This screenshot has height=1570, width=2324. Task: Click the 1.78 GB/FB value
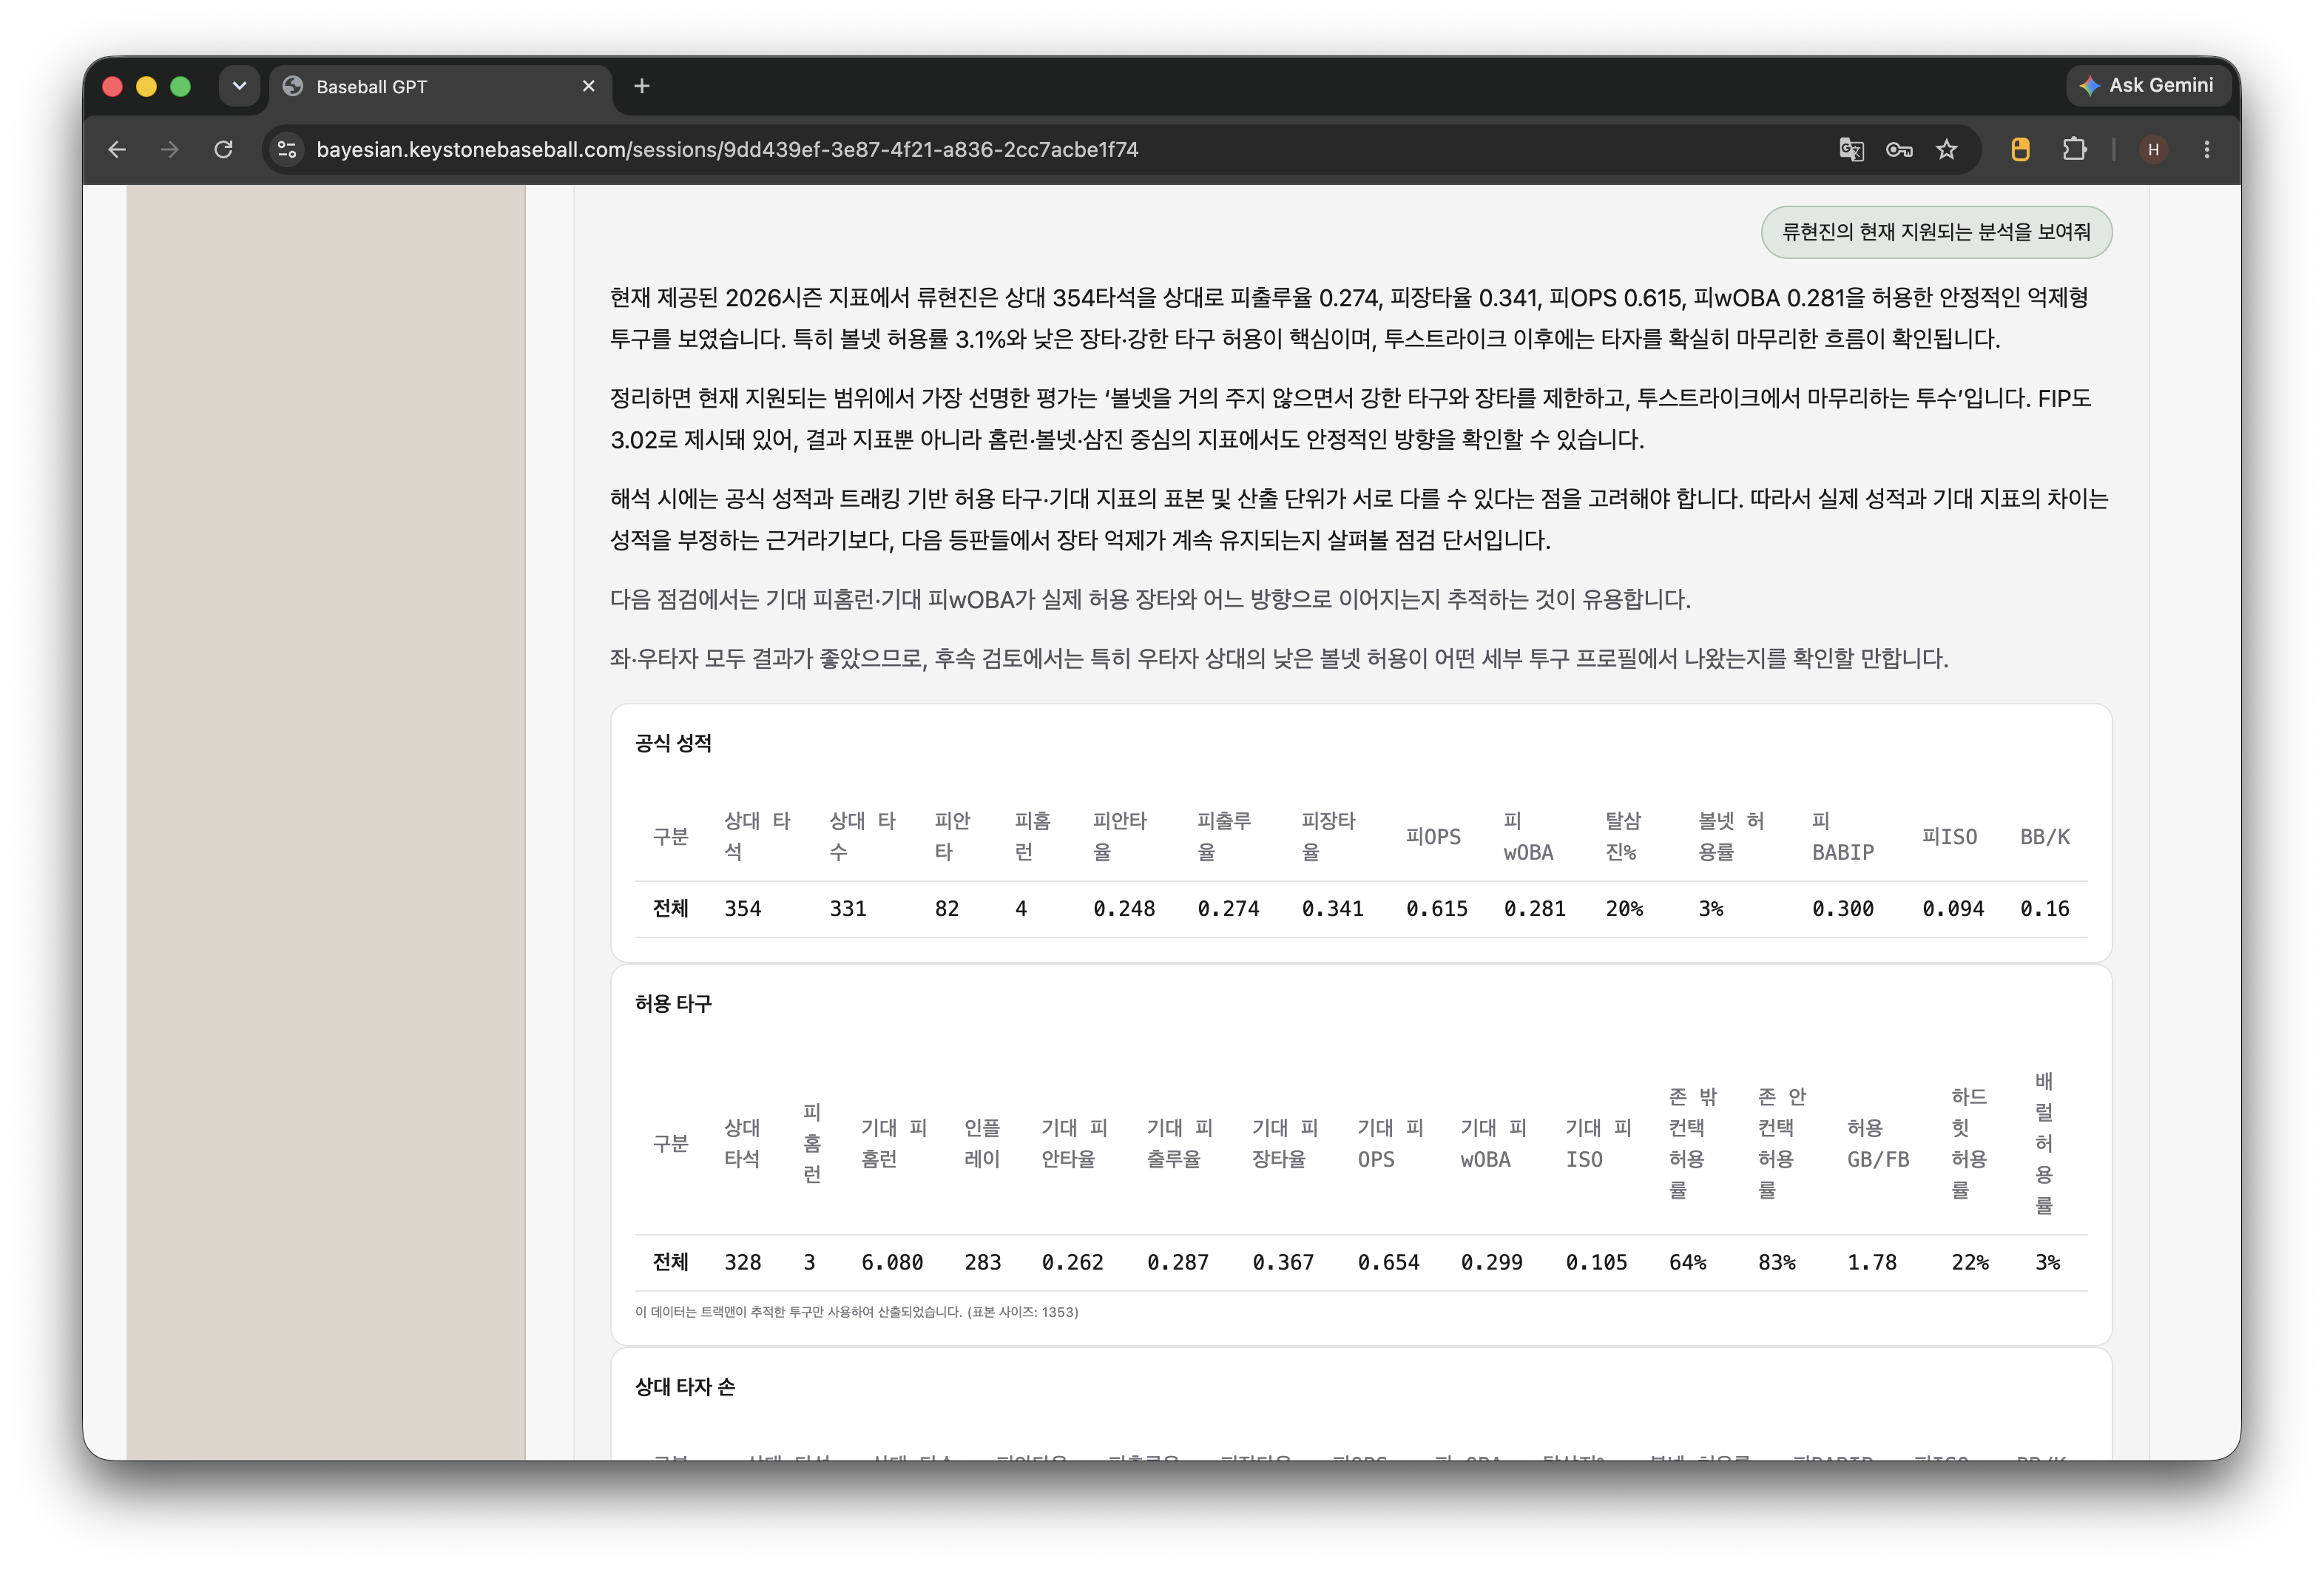pos(1871,1262)
